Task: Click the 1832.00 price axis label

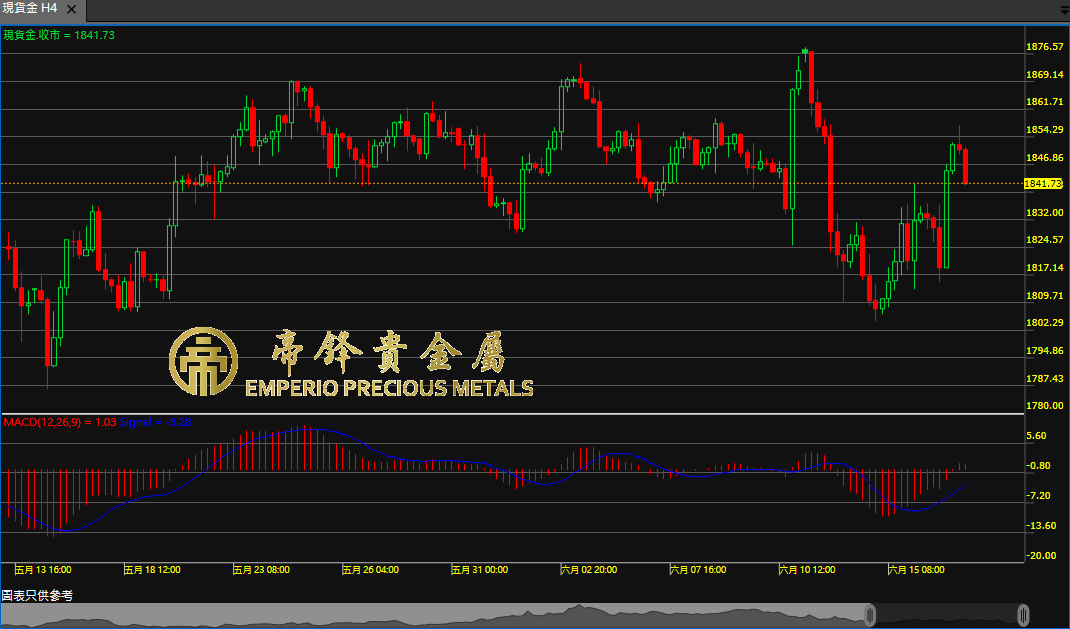Action: pos(1045,212)
